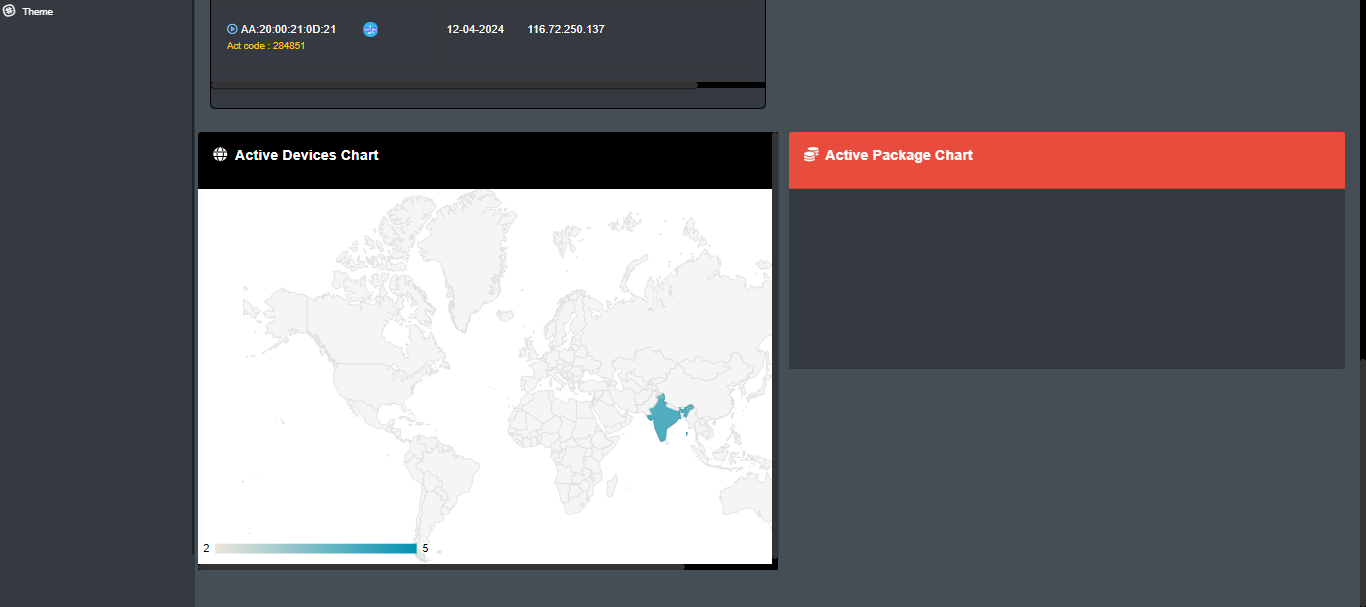Open the Theme menu item

[x=38, y=12]
